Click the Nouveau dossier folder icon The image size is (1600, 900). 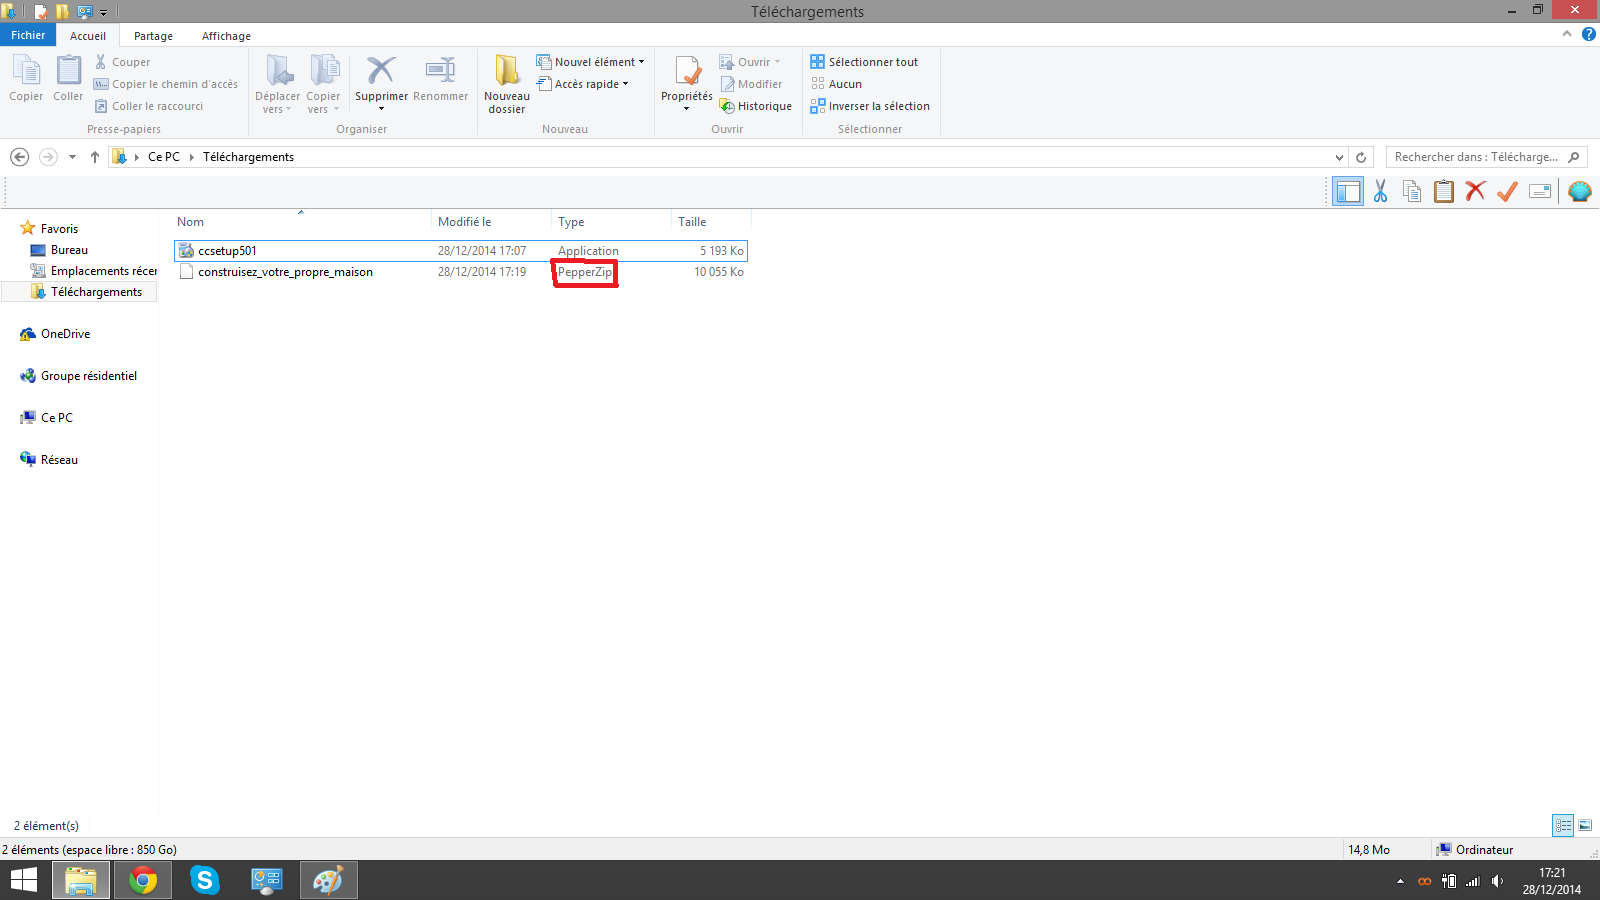507,72
